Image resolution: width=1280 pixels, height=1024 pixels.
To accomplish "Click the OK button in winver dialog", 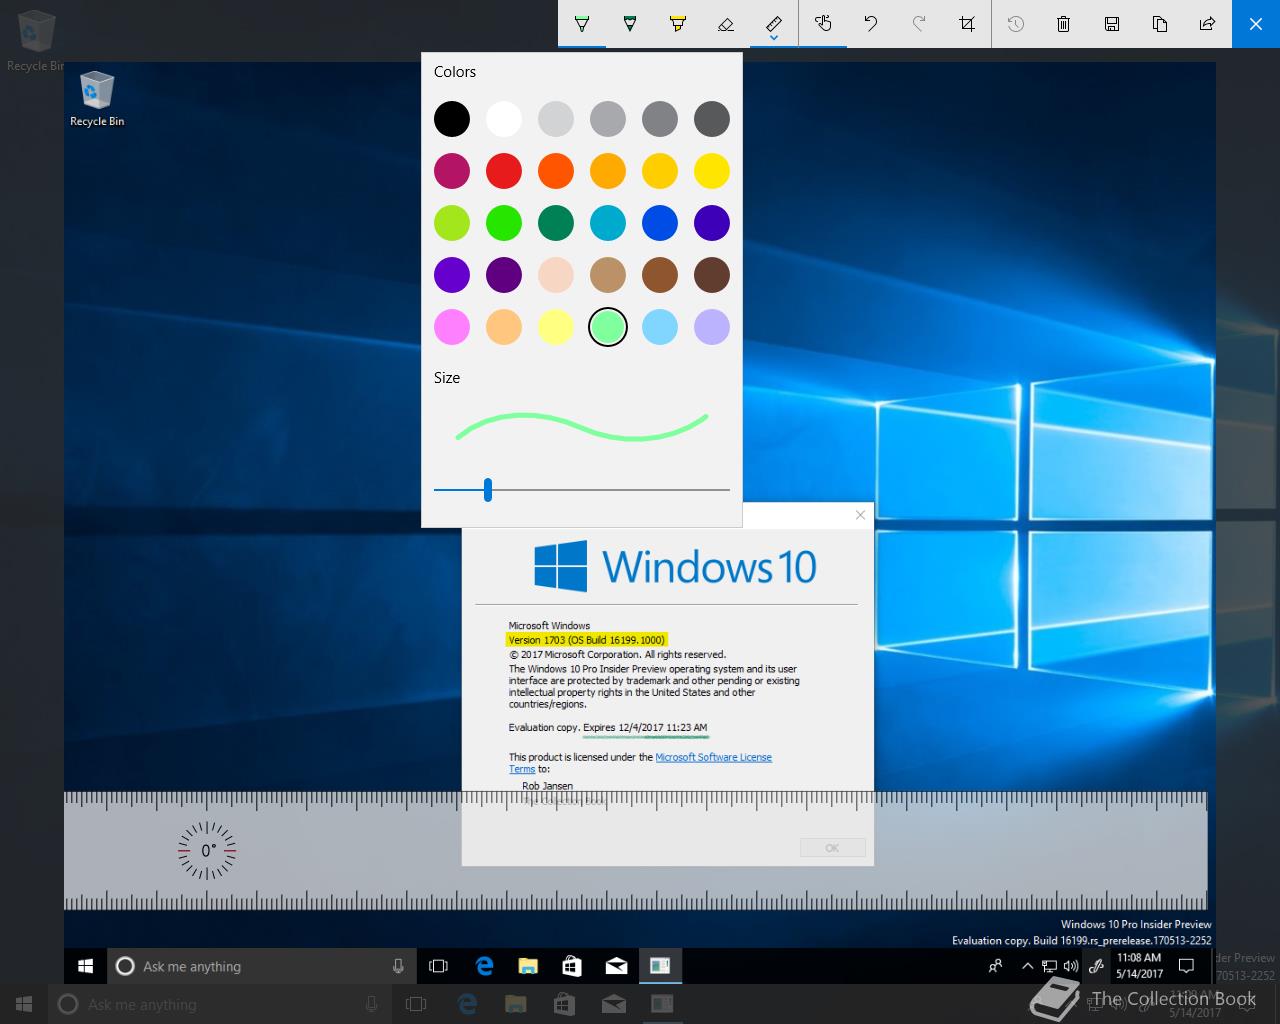I will click(x=832, y=848).
